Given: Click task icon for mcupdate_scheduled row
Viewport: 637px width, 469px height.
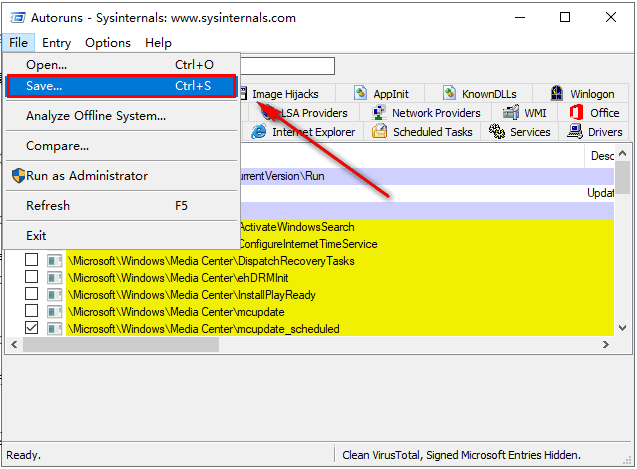Looking at the screenshot, I should click(54, 328).
